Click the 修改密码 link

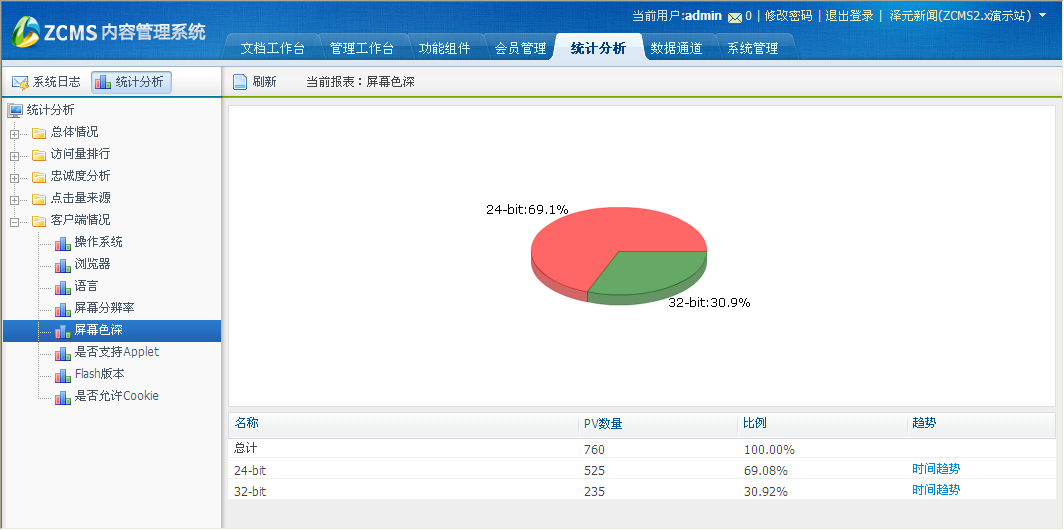click(789, 16)
